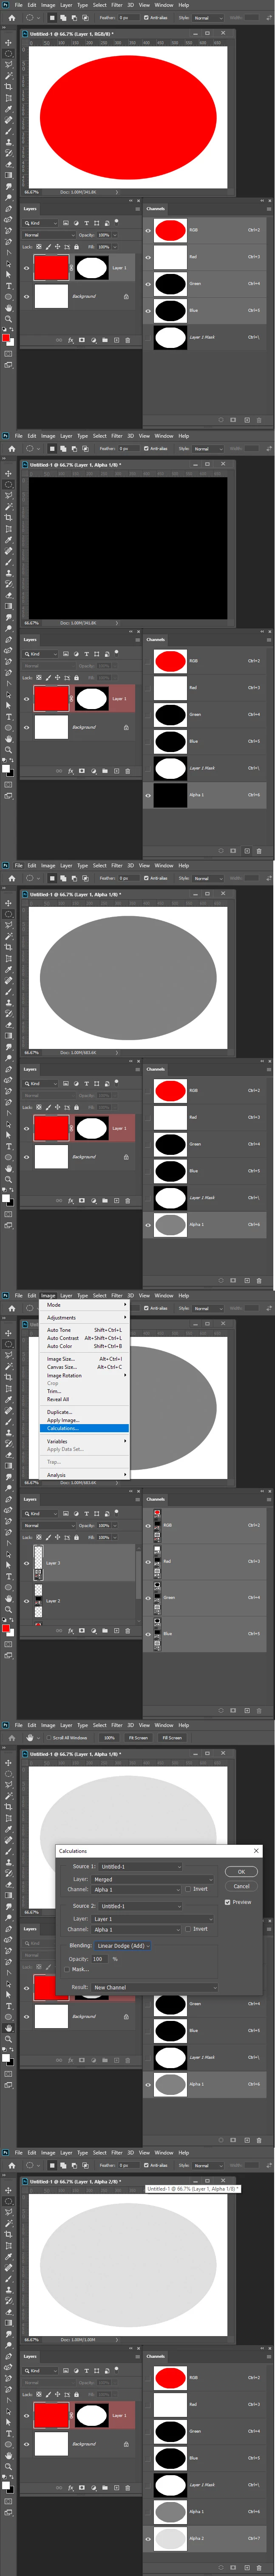Select the Zoom tool in the RGB/8 window
275x2576 pixels.
click(8, 319)
